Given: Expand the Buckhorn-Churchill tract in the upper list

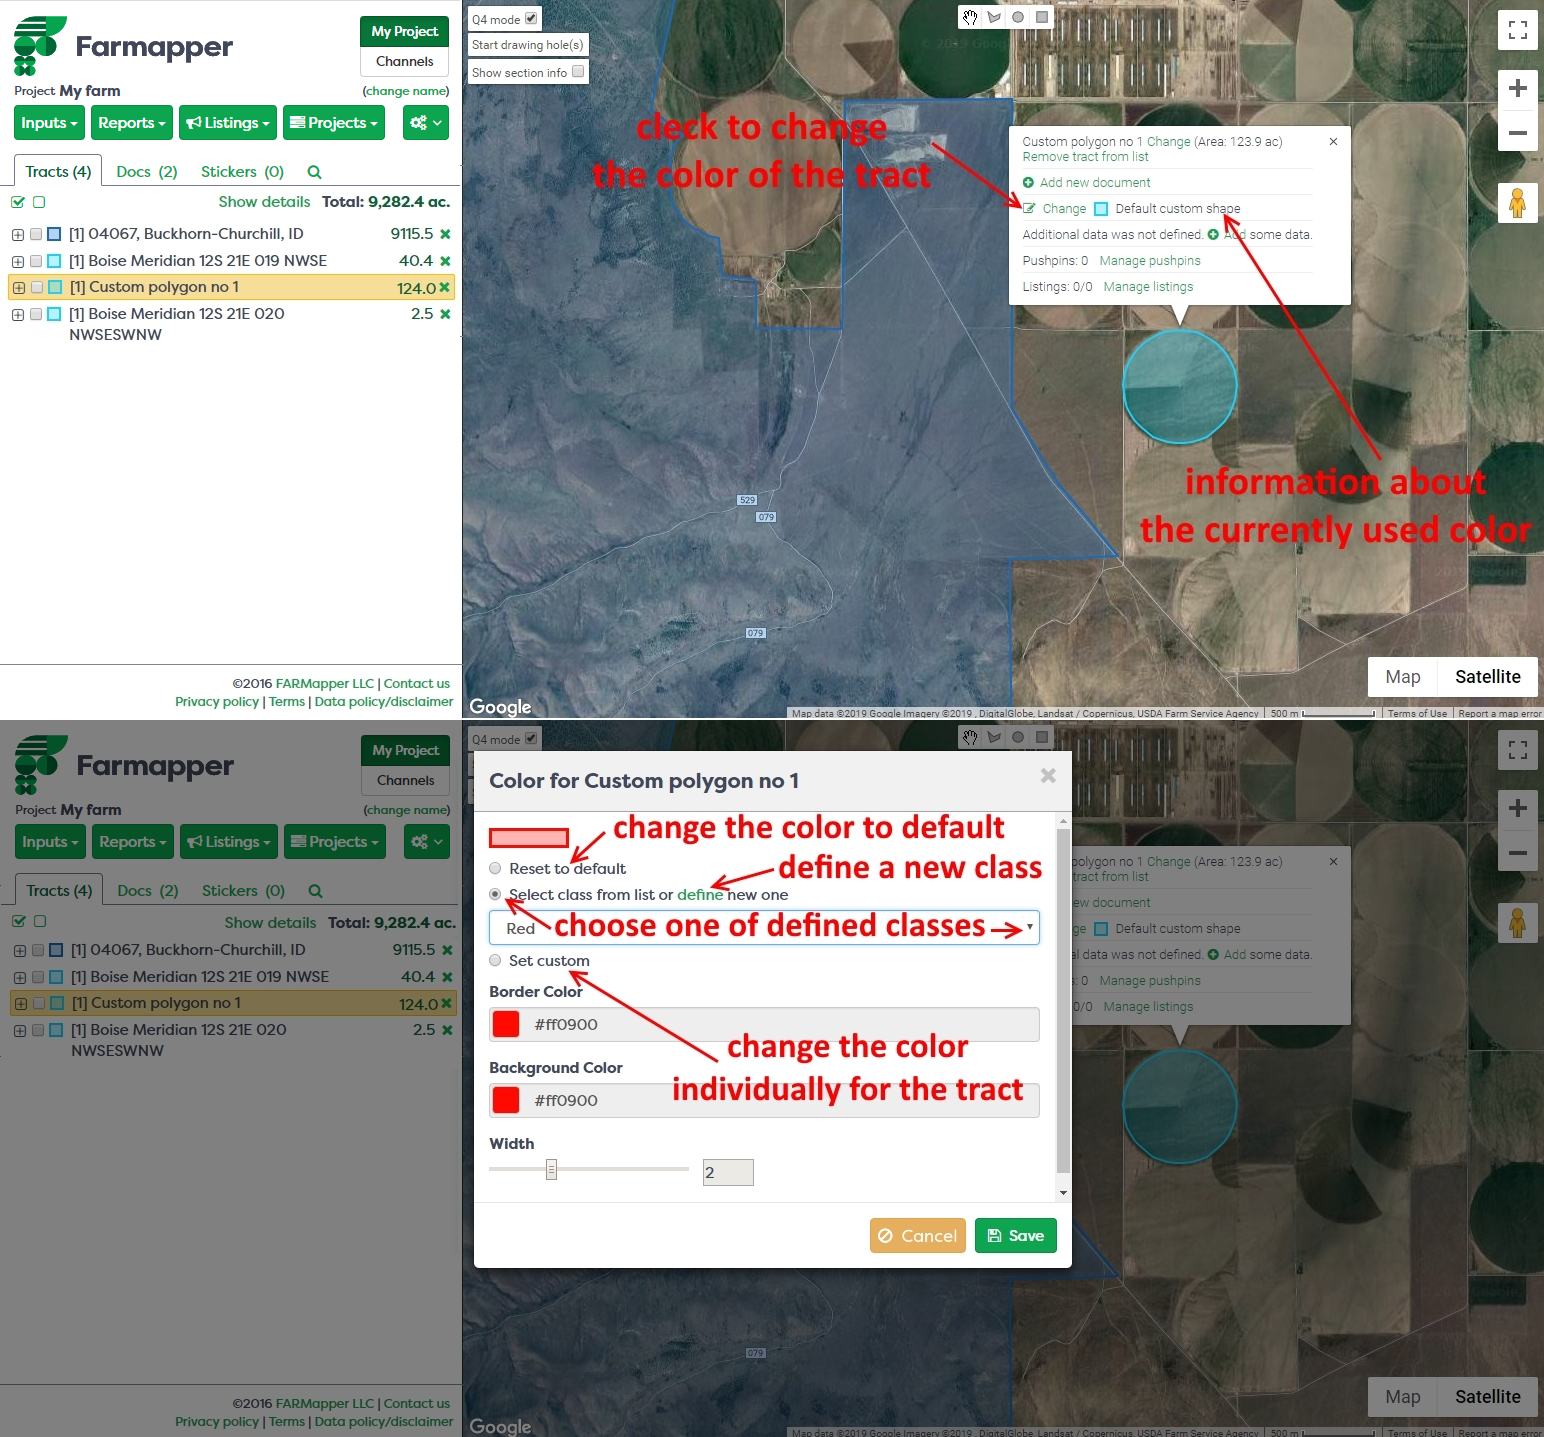Looking at the screenshot, I should [18, 235].
